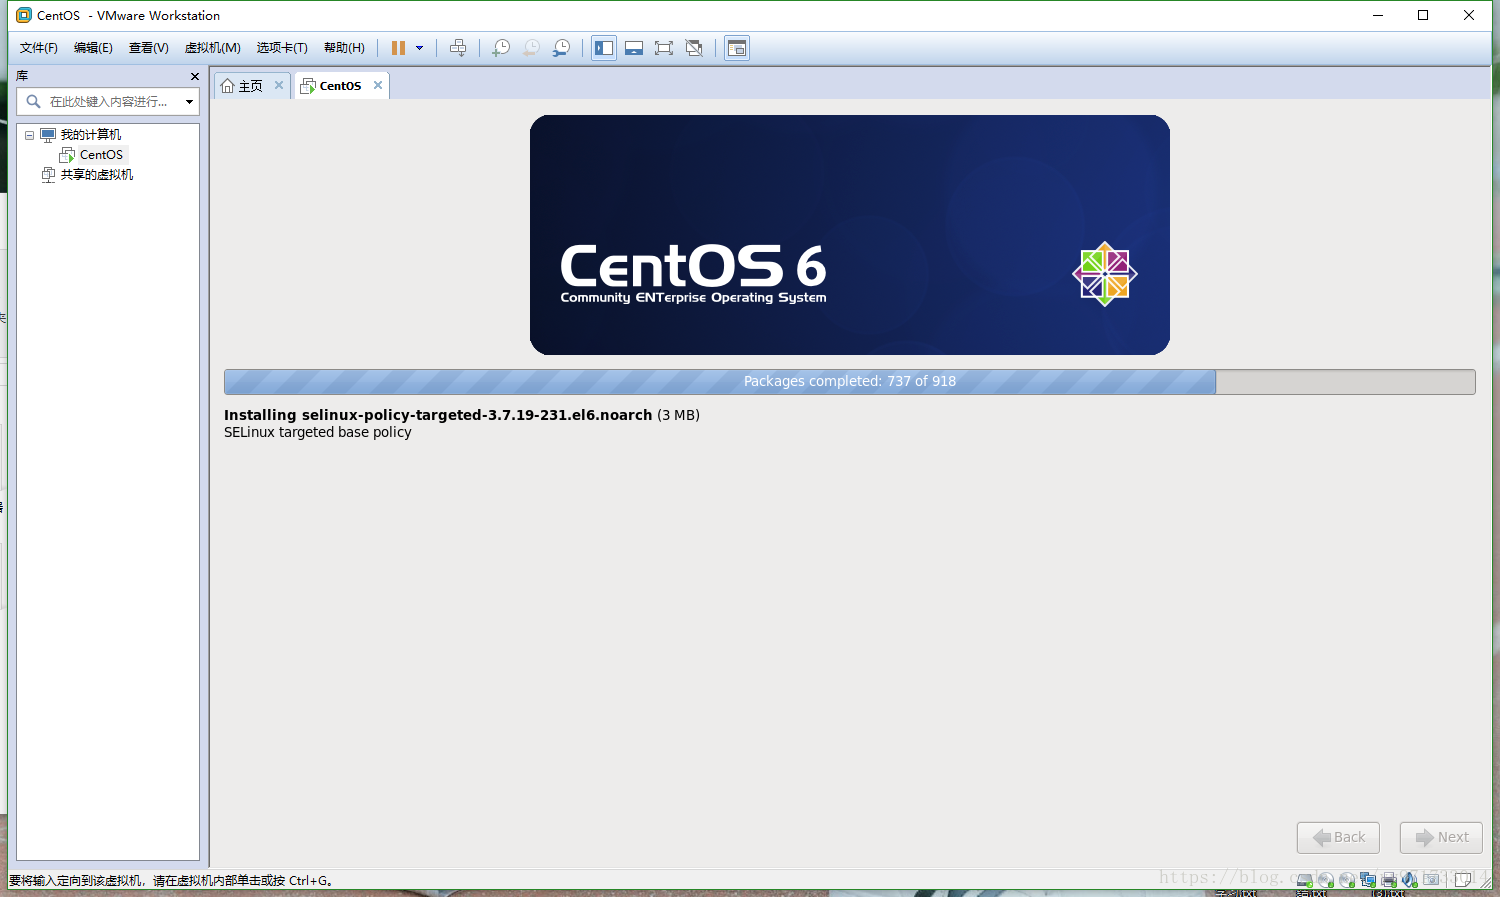Click the Next button in installer
The image size is (1500, 897).
pos(1441,838)
